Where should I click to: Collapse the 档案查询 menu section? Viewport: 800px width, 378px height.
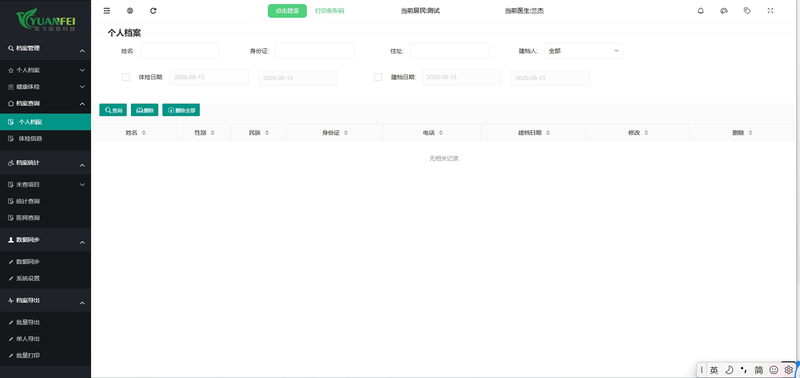tap(82, 104)
